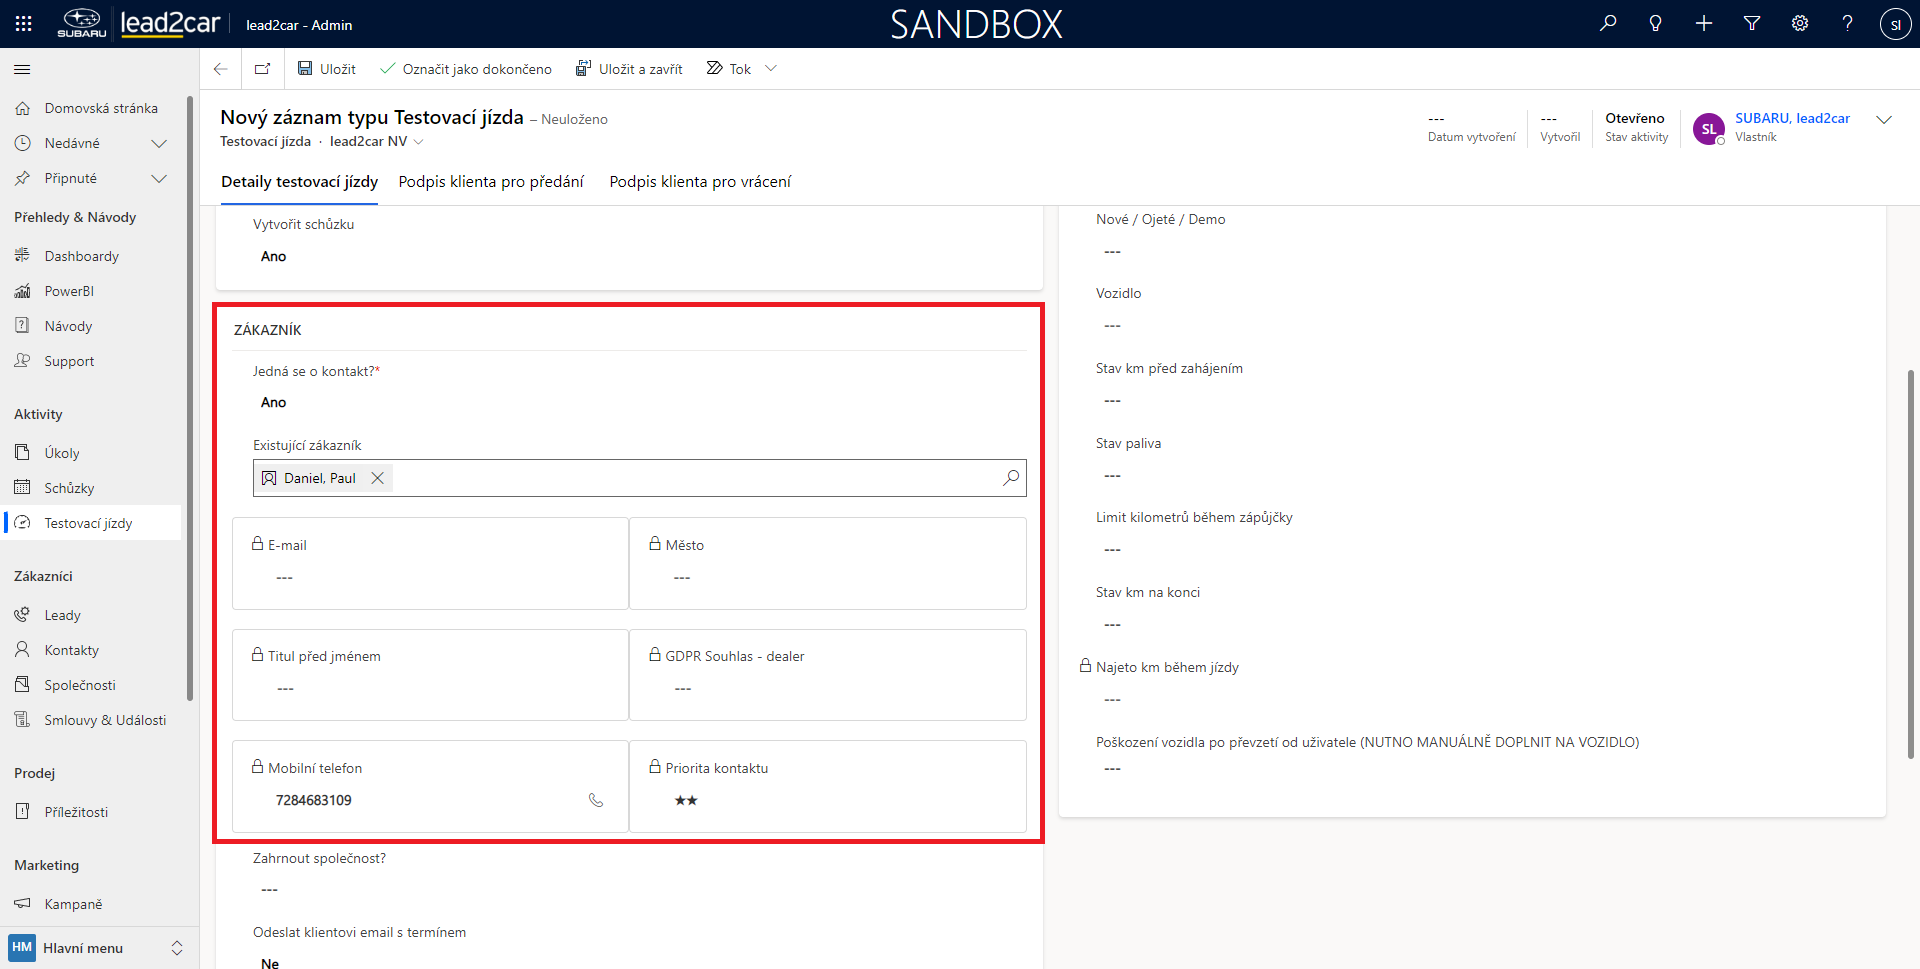Open the lightbulb assistant icon
Screen dimensions: 1920x969
pos(1656,24)
